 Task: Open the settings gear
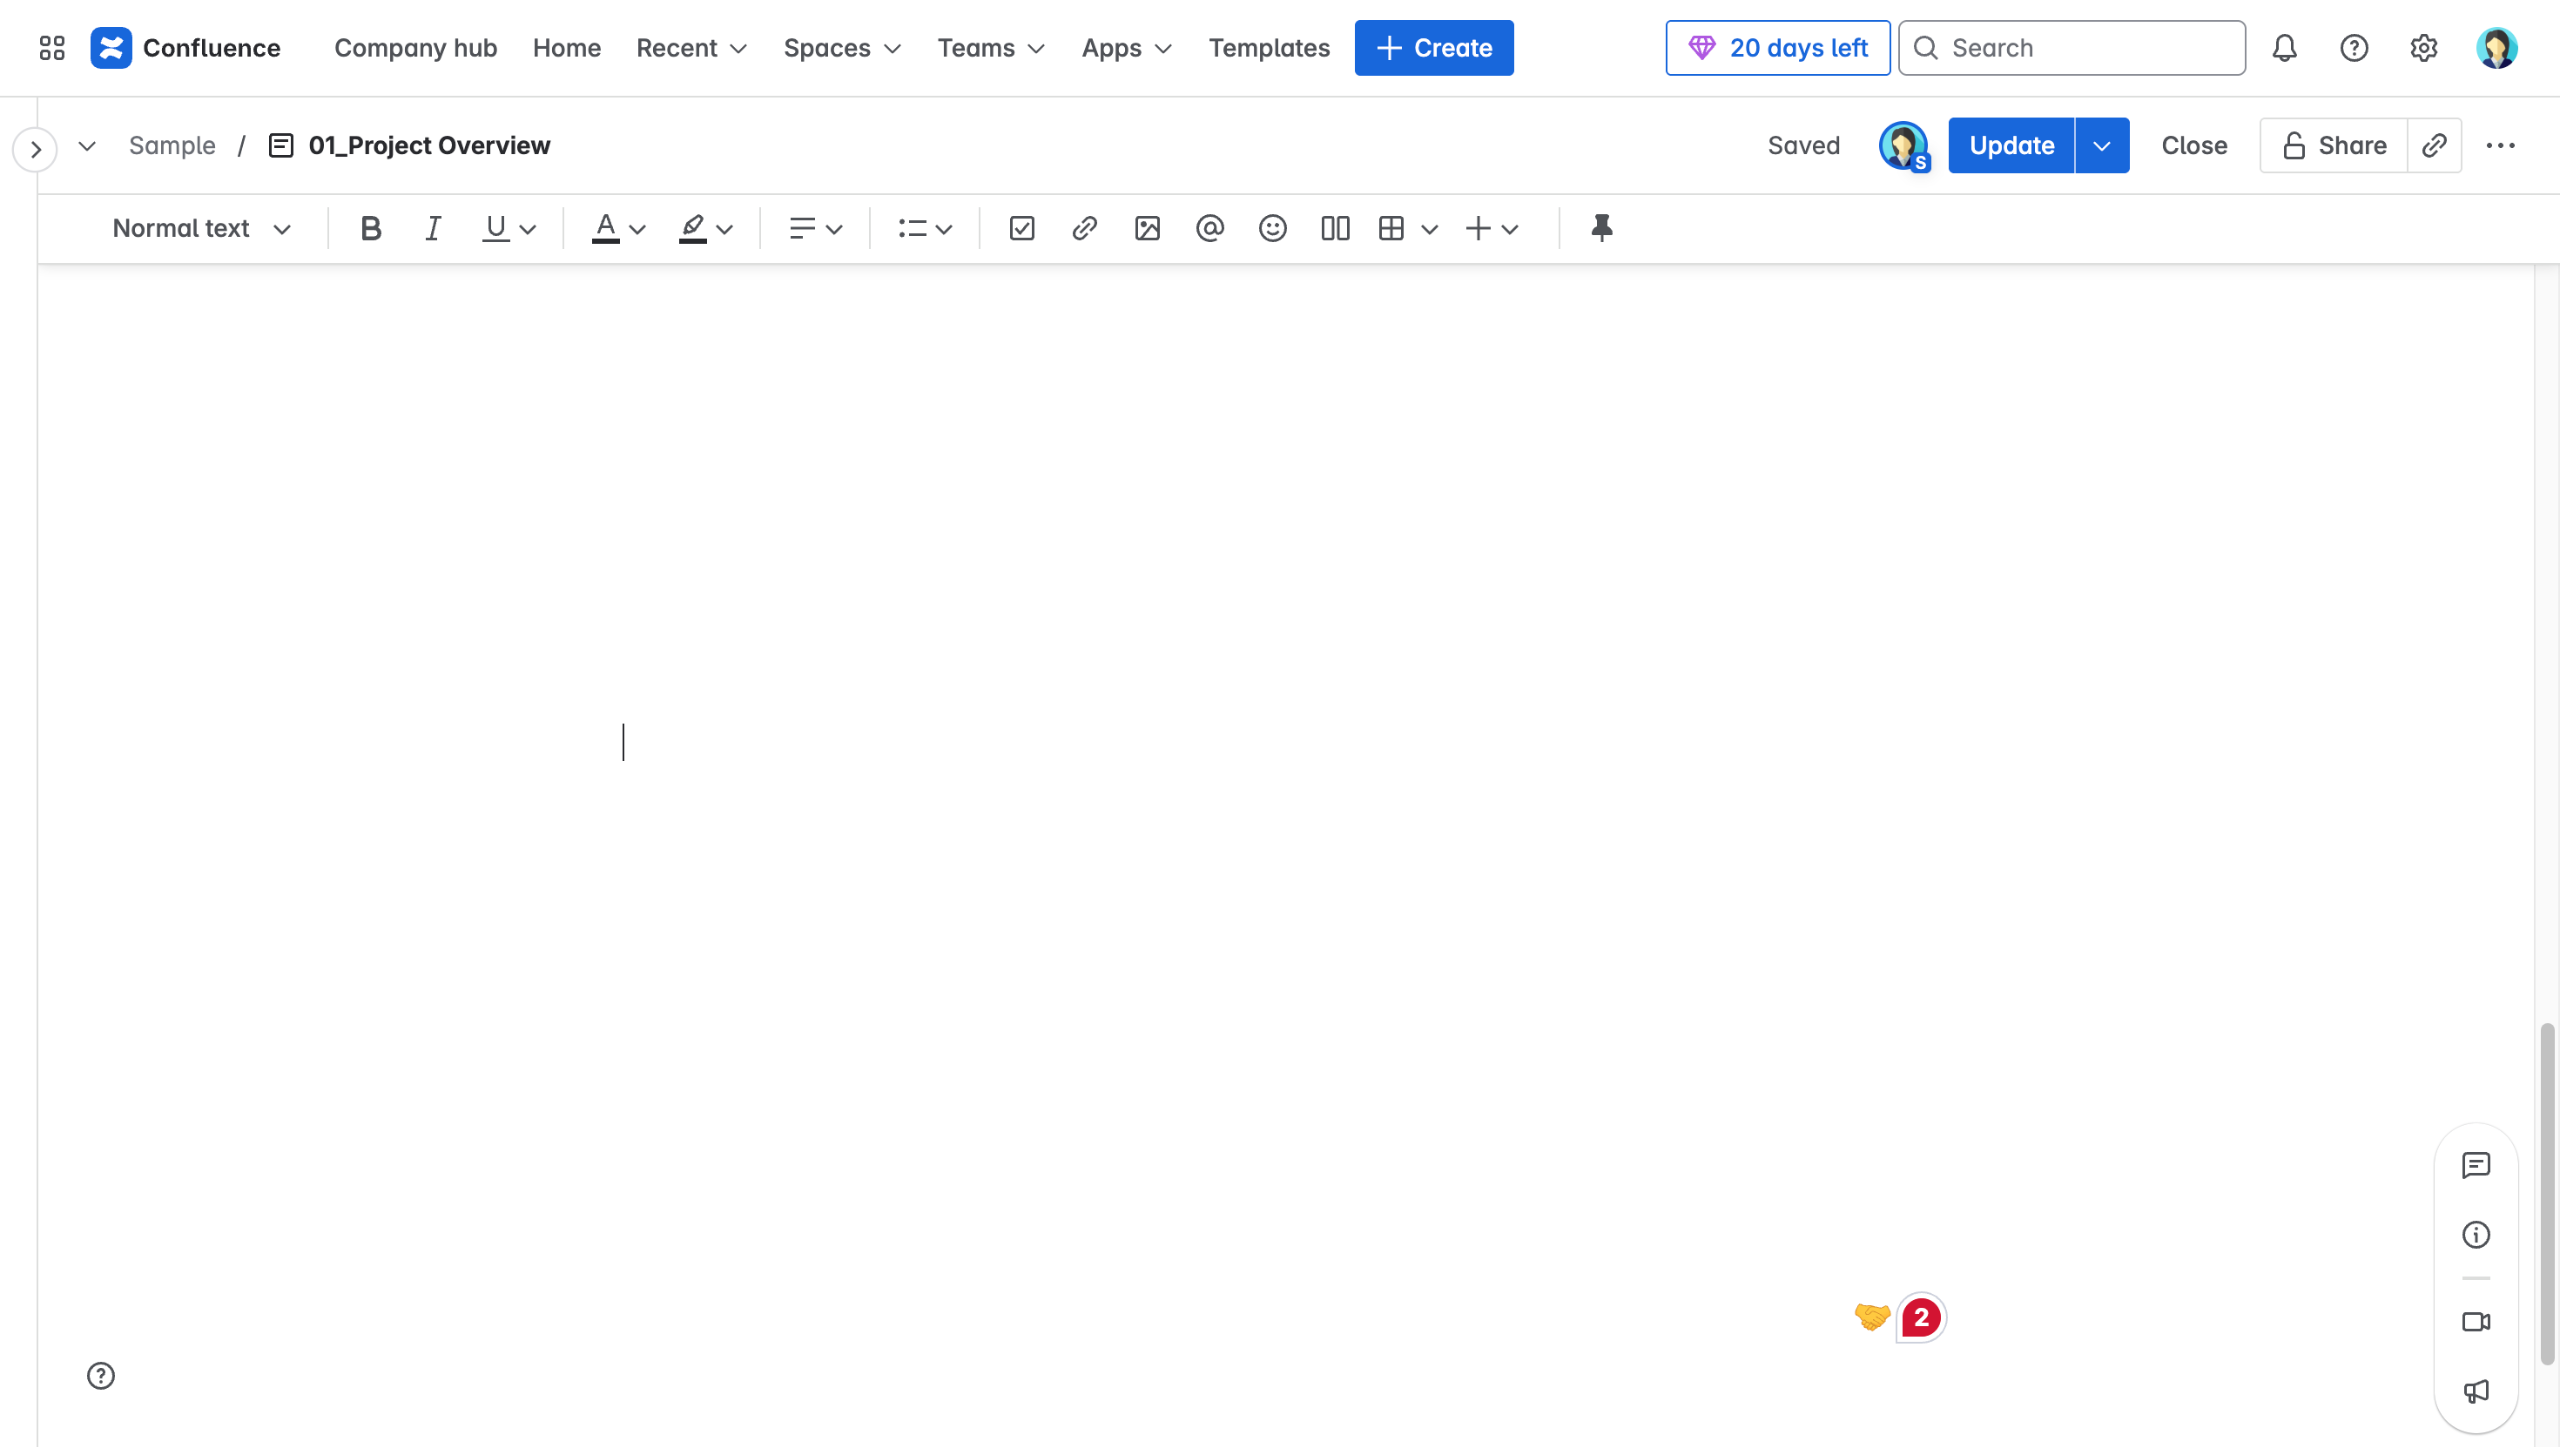click(2424, 48)
